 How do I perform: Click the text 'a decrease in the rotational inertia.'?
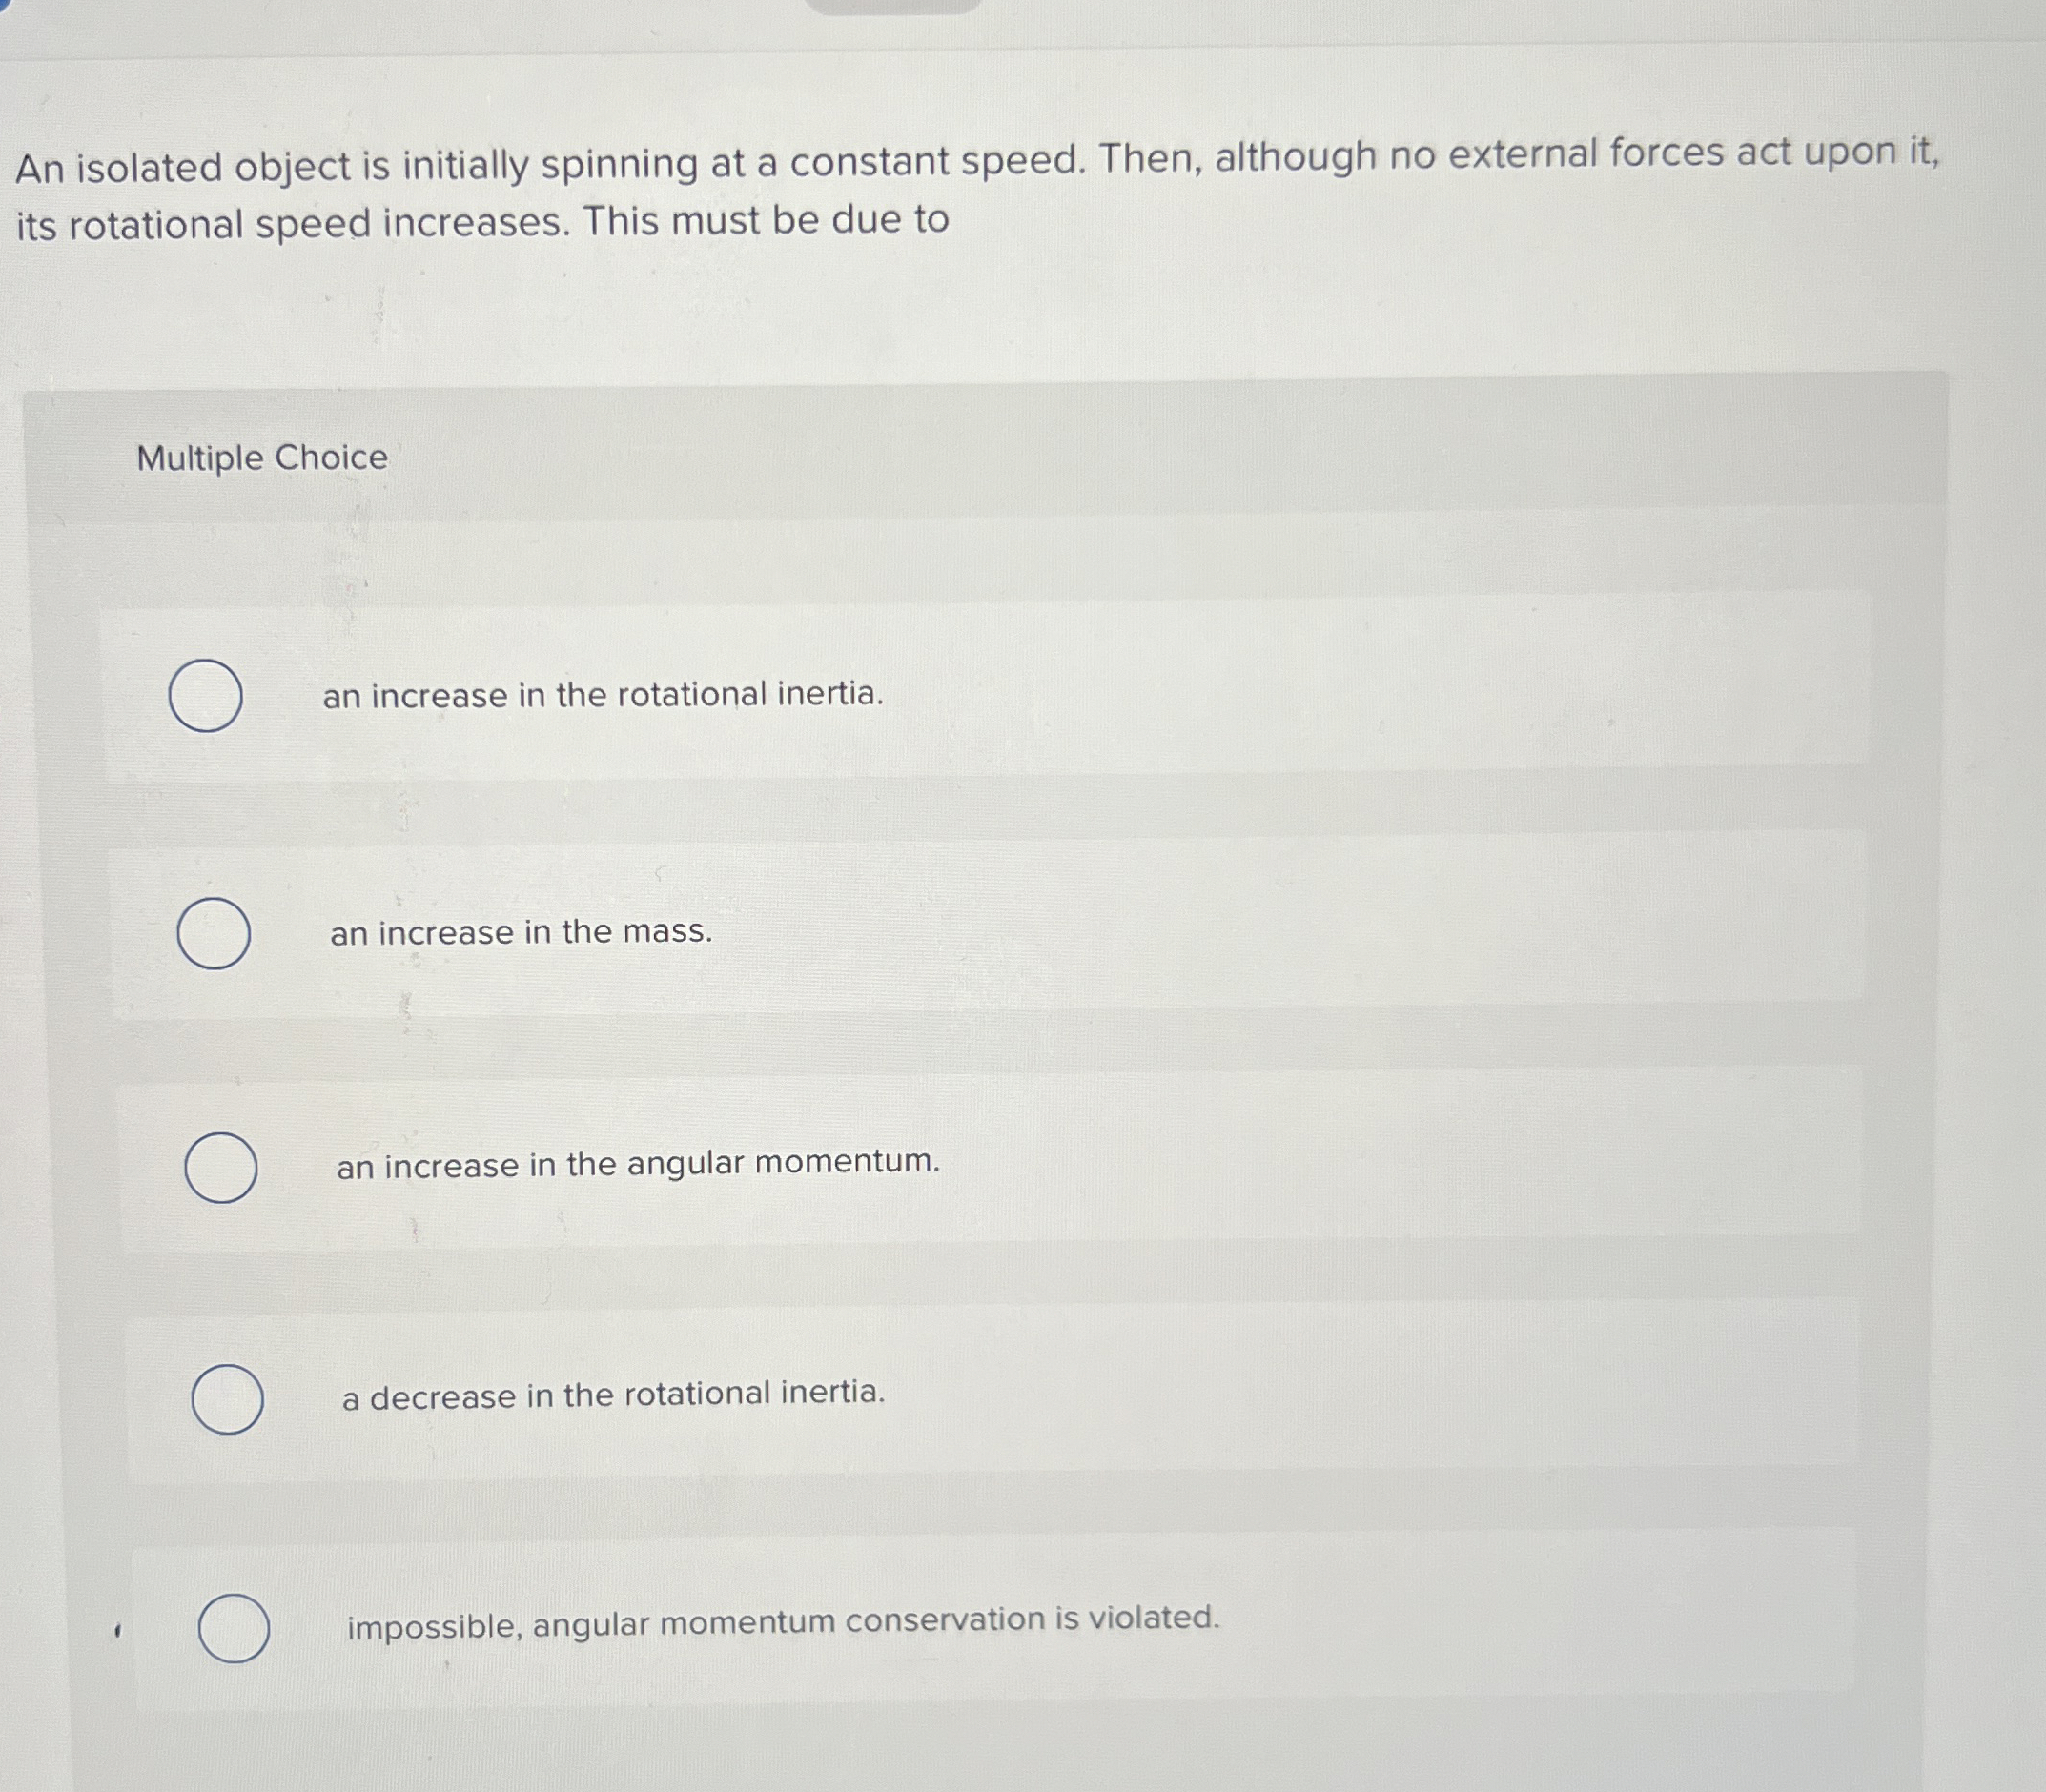(613, 1394)
